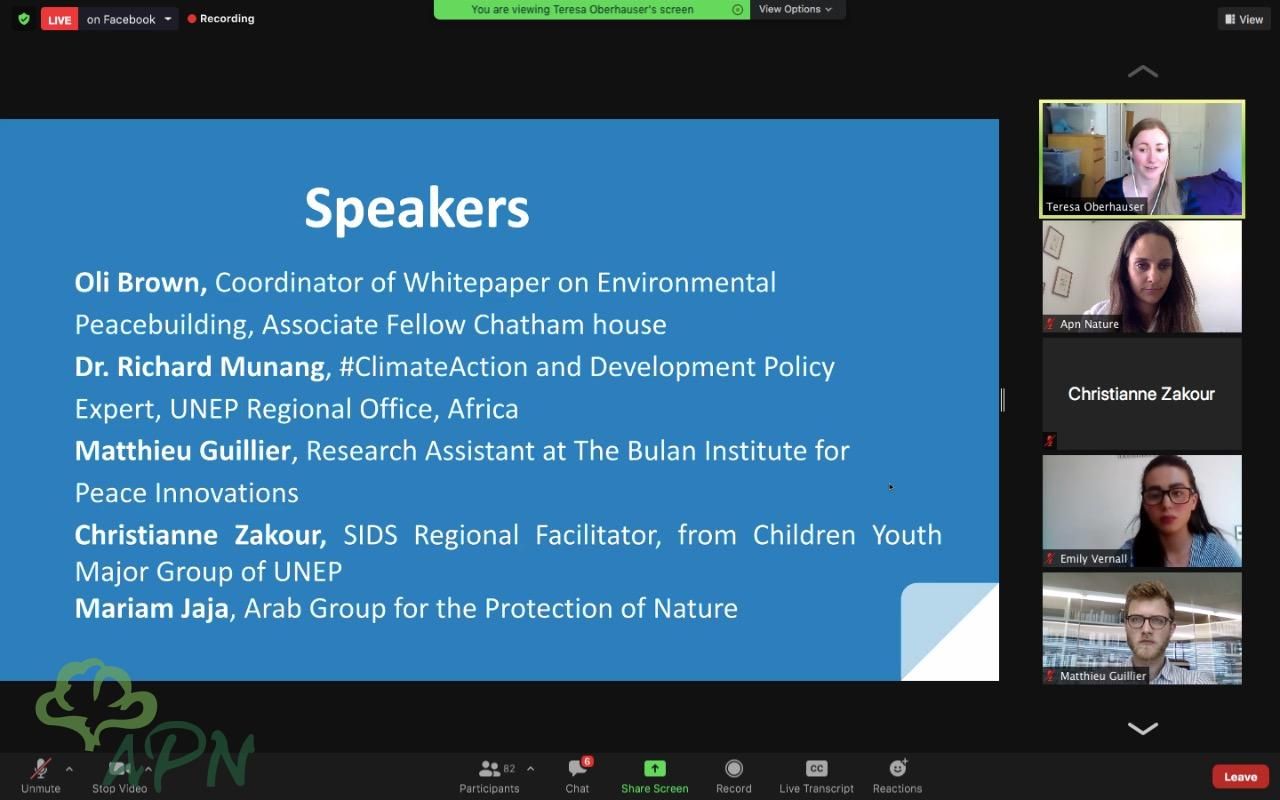Expand participants options arrow
The width and height of the screenshot is (1280, 800).
point(530,769)
